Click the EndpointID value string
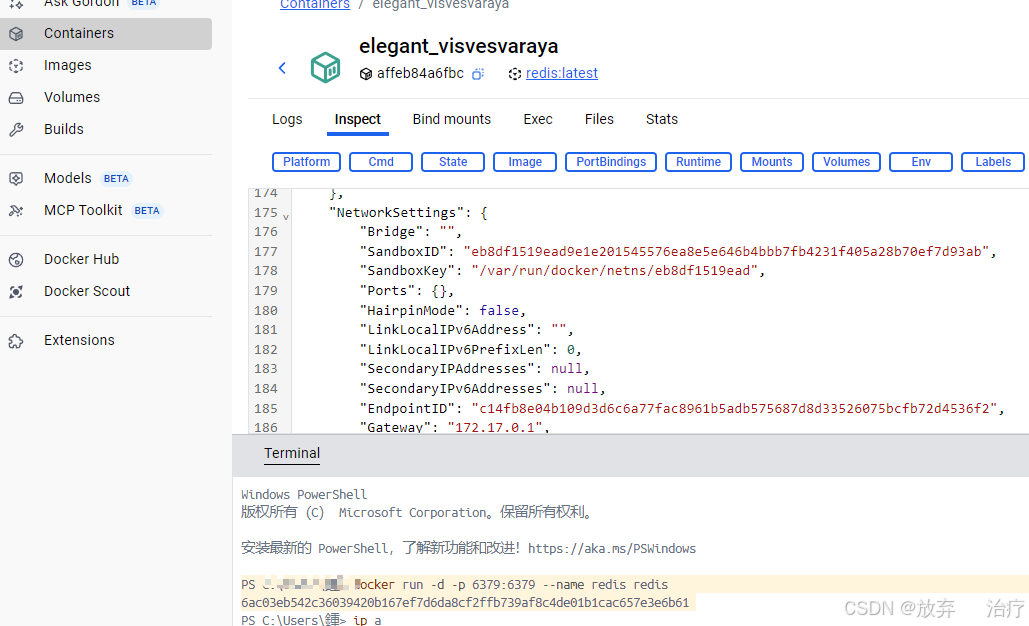1029x626 pixels. (734, 409)
